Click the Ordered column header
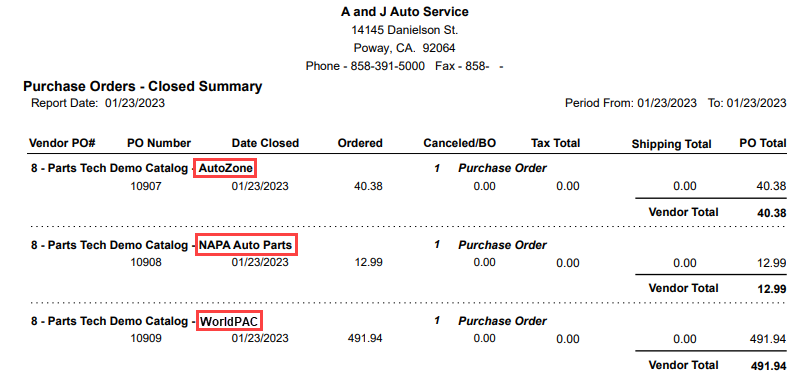The height and width of the screenshot is (378, 812). (x=360, y=143)
